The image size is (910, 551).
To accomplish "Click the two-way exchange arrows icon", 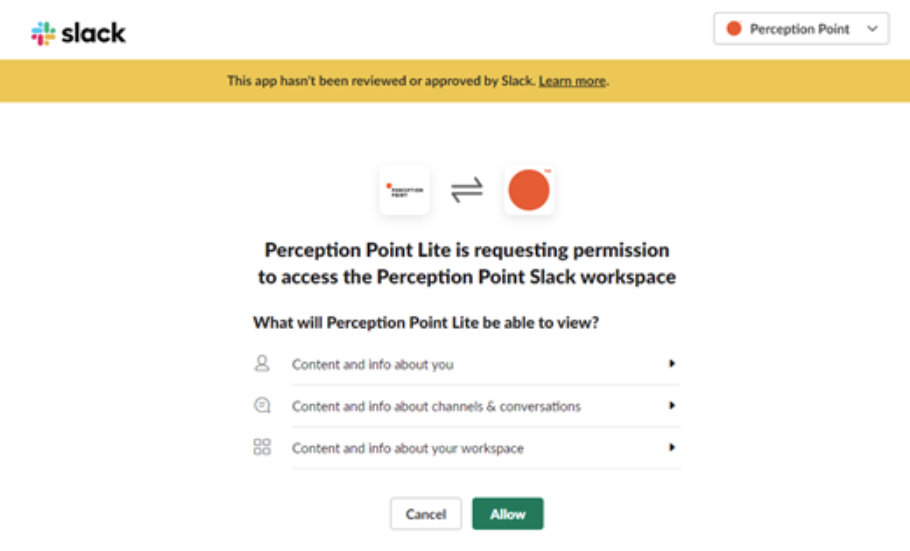I will click(466, 190).
